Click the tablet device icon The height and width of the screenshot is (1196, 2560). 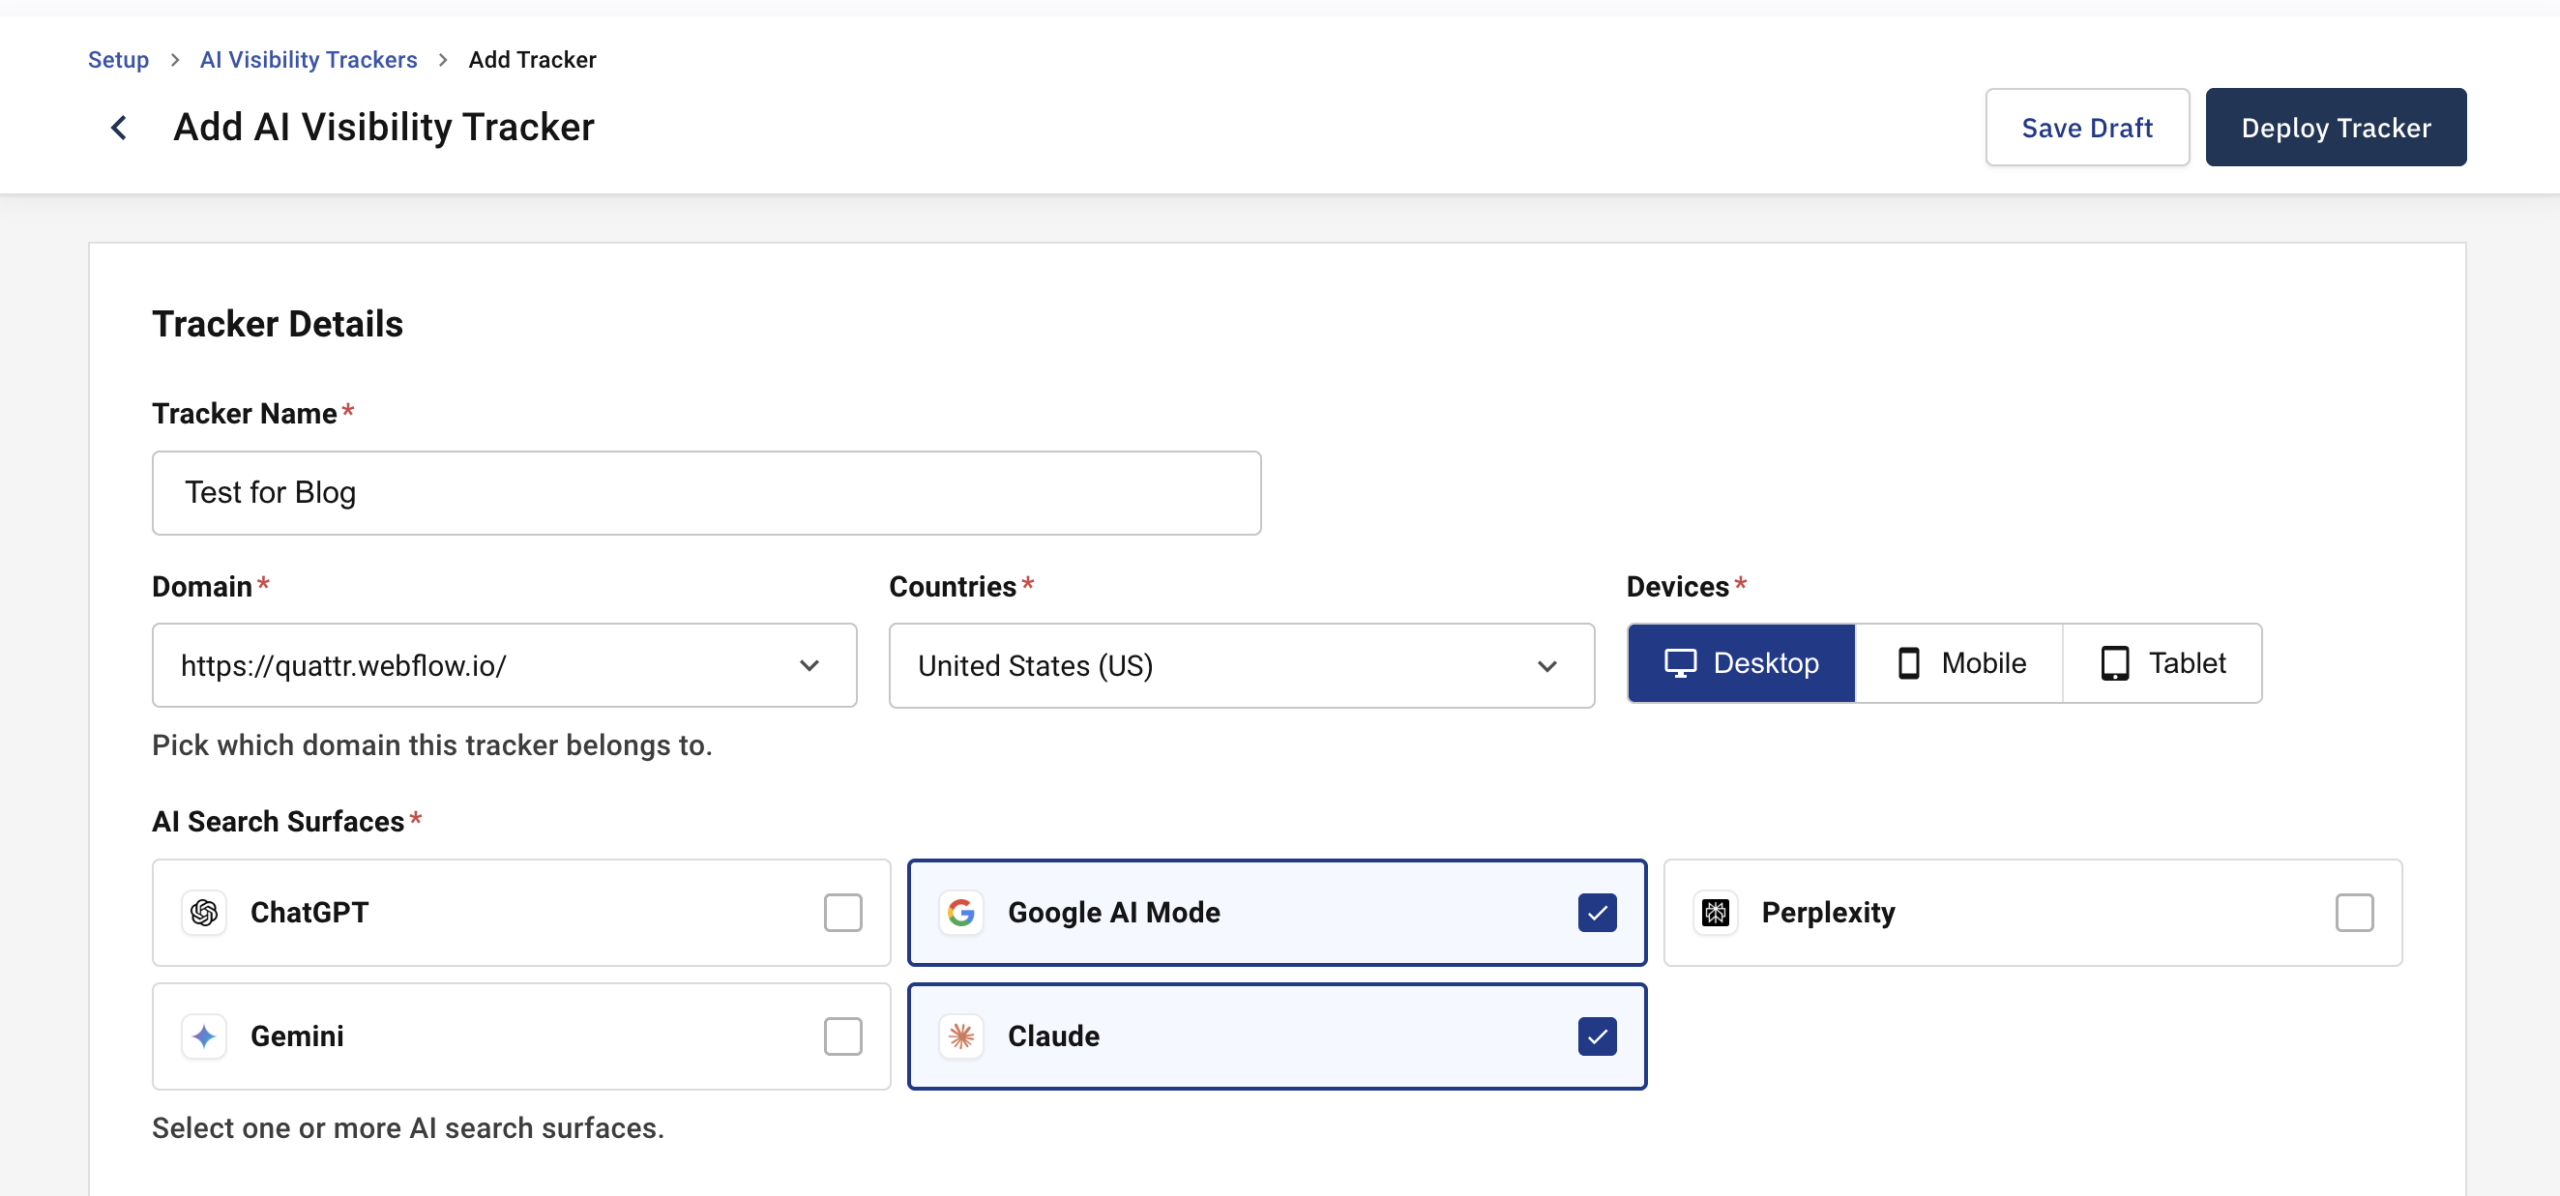2115,663
